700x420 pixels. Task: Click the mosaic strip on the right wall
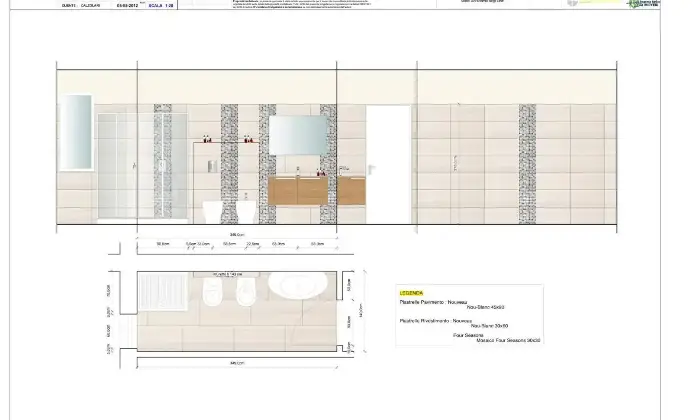(x=525, y=165)
